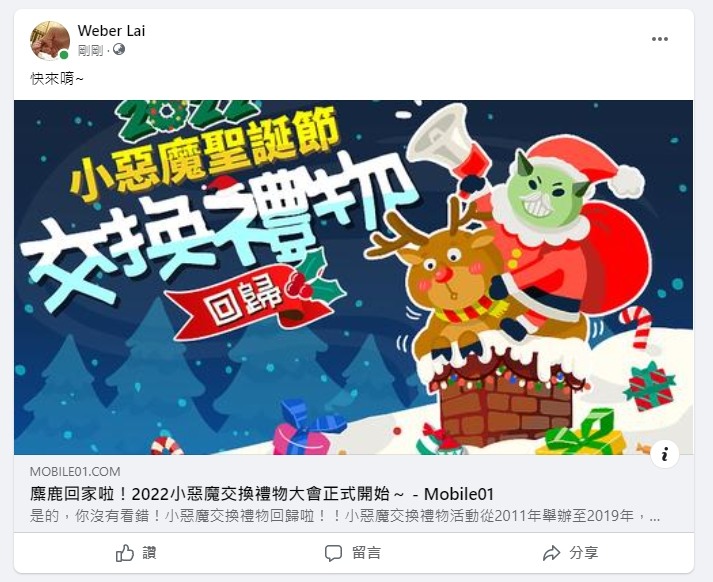This screenshot has height=582, width=713.
Task: Open the three-dot post options menu
Action: [x=659, y=39]
